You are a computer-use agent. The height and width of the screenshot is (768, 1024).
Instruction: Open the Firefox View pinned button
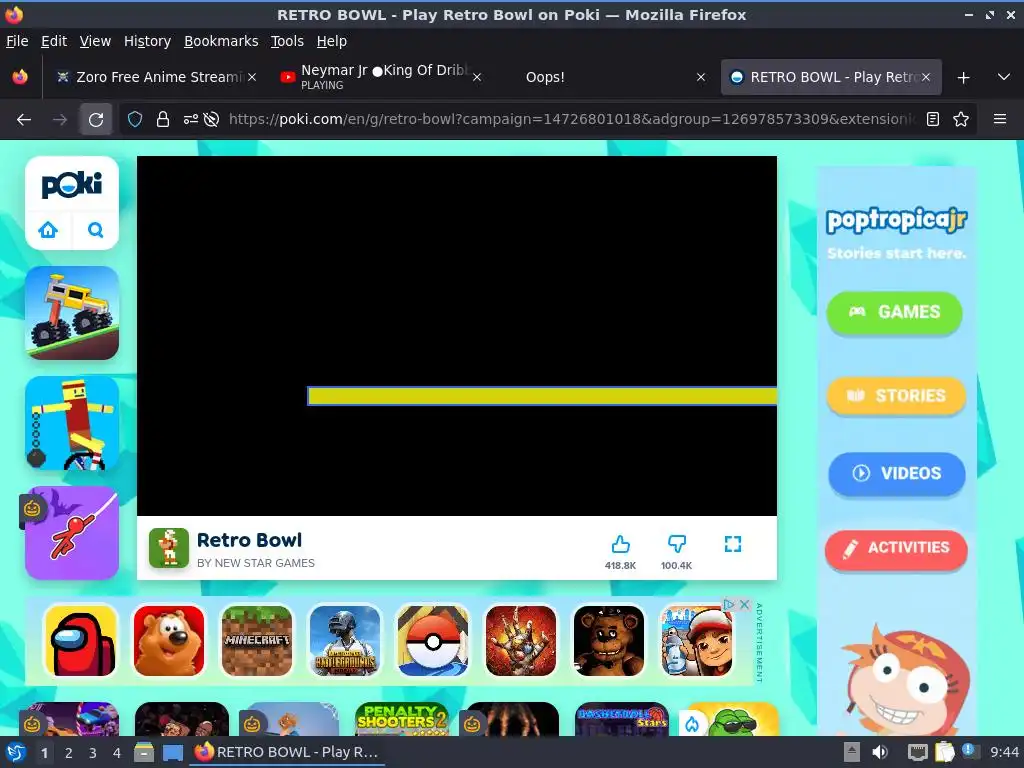pyautogui.click(x=20, y=77)
